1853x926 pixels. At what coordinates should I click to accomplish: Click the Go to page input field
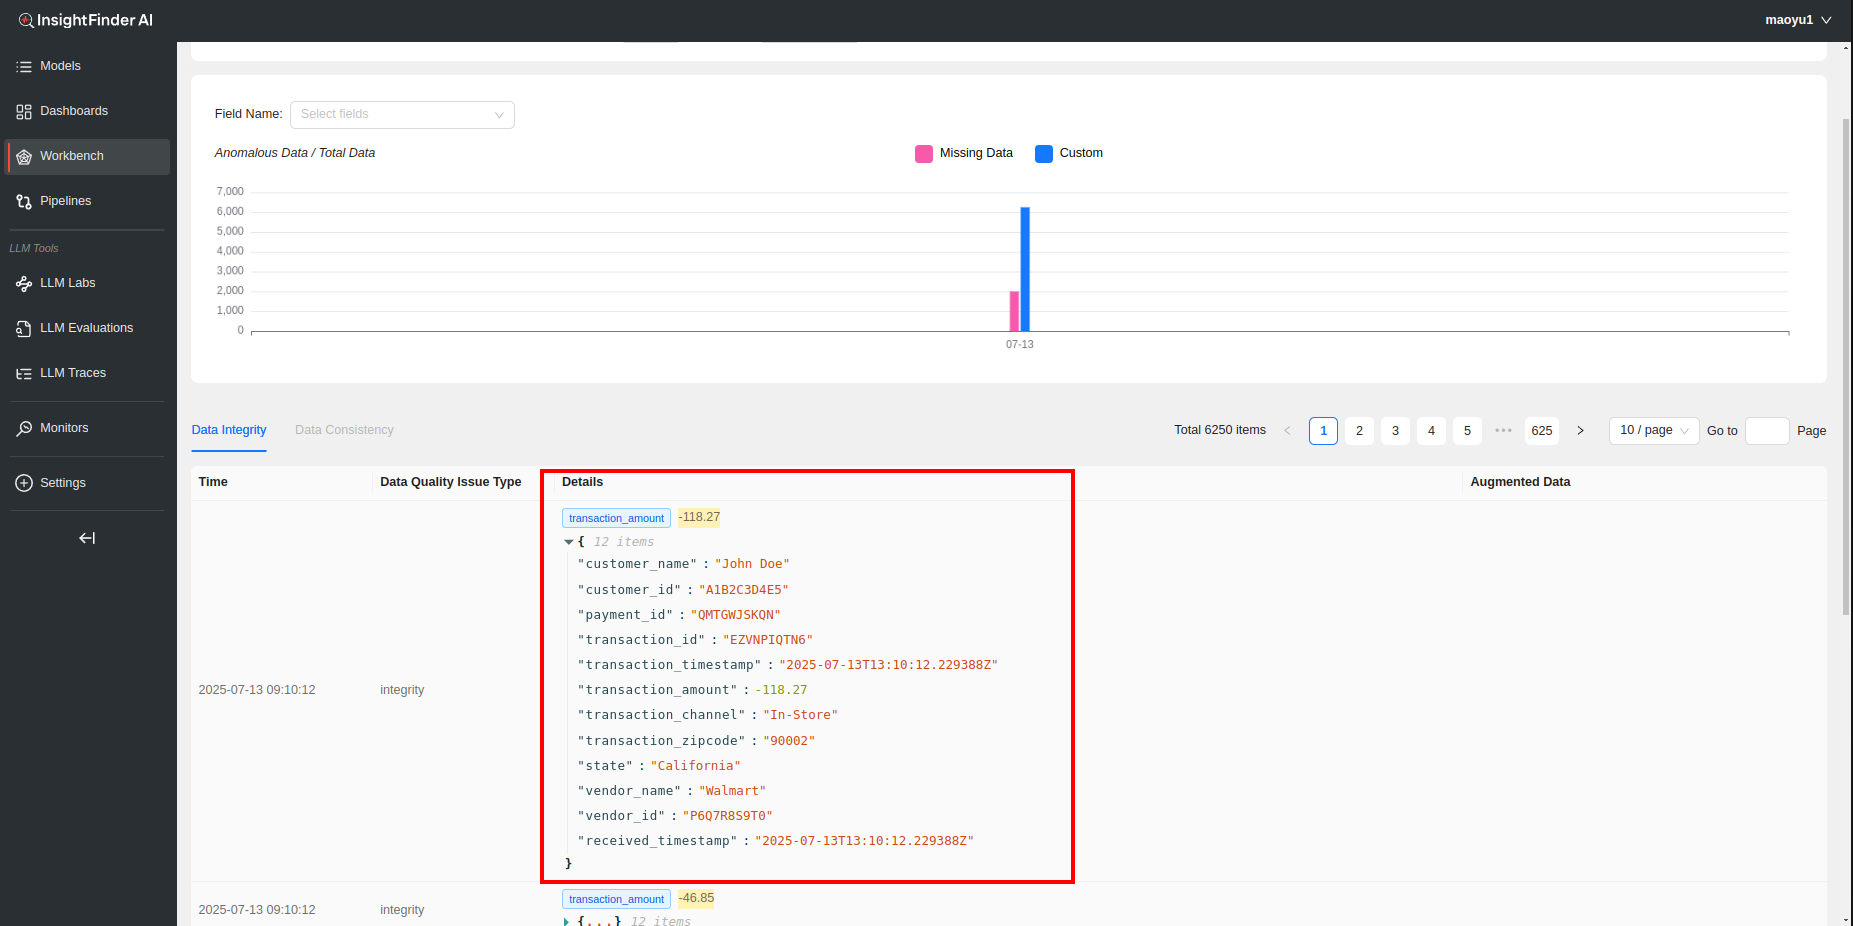[1766, 431]
